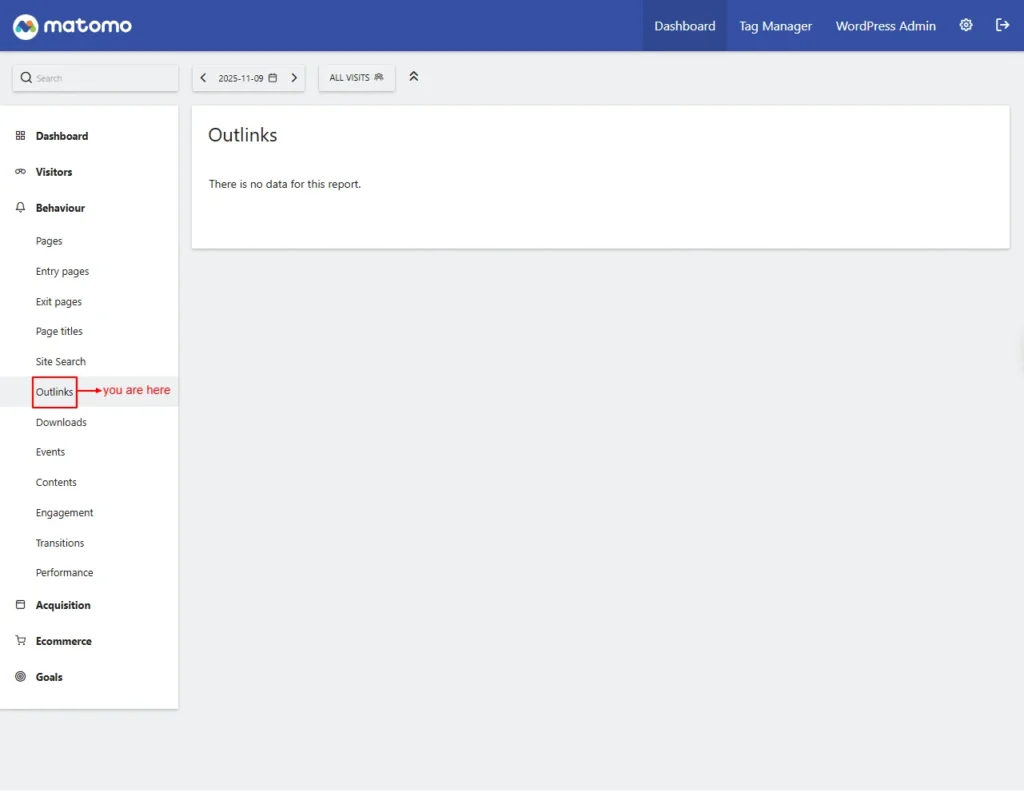Expand the Acquisition menu section
The width and height of the screenshot is (1024, 792).
coord(63,605)
